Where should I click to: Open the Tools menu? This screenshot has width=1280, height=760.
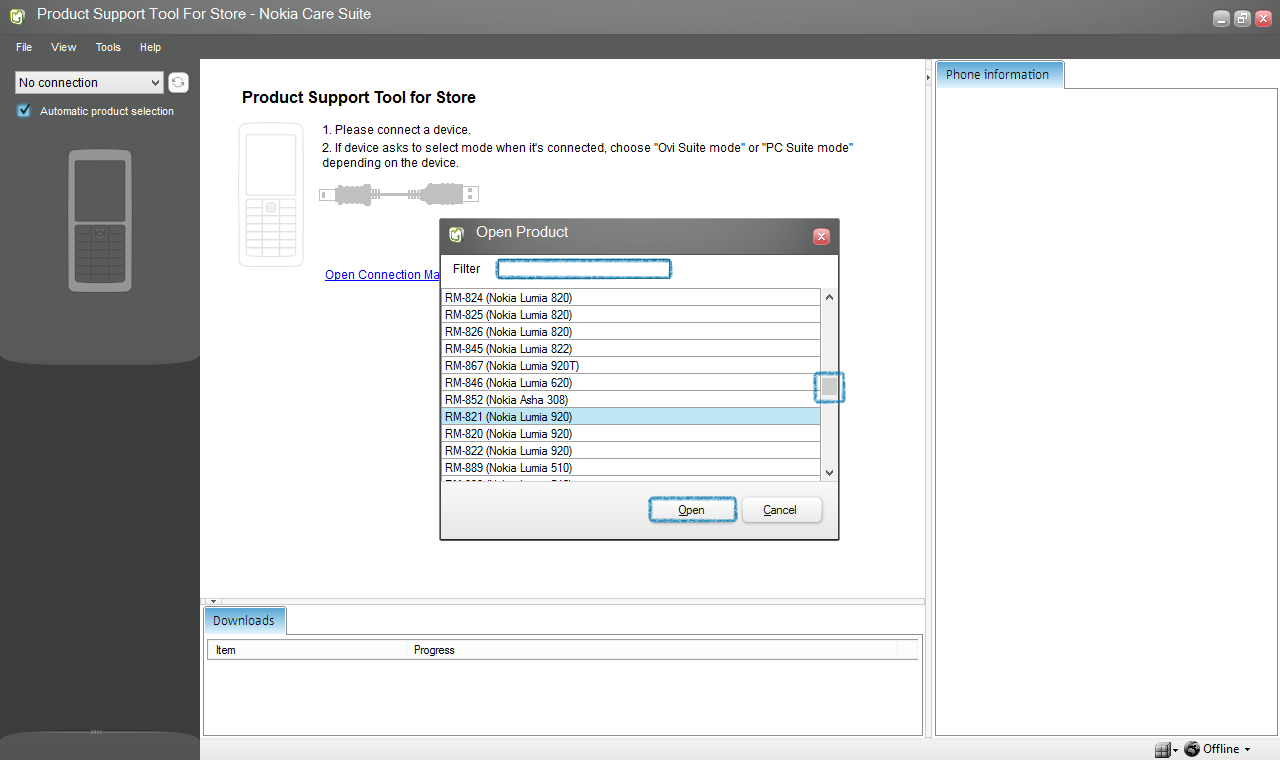(108, 47)
